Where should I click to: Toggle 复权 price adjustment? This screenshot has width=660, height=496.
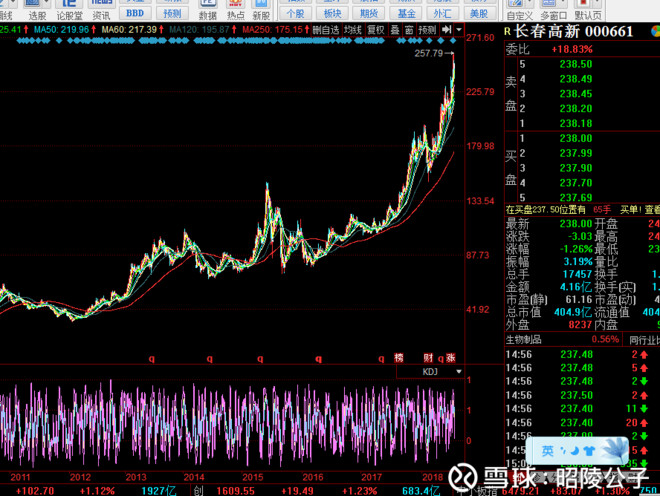tap(376, 30)
